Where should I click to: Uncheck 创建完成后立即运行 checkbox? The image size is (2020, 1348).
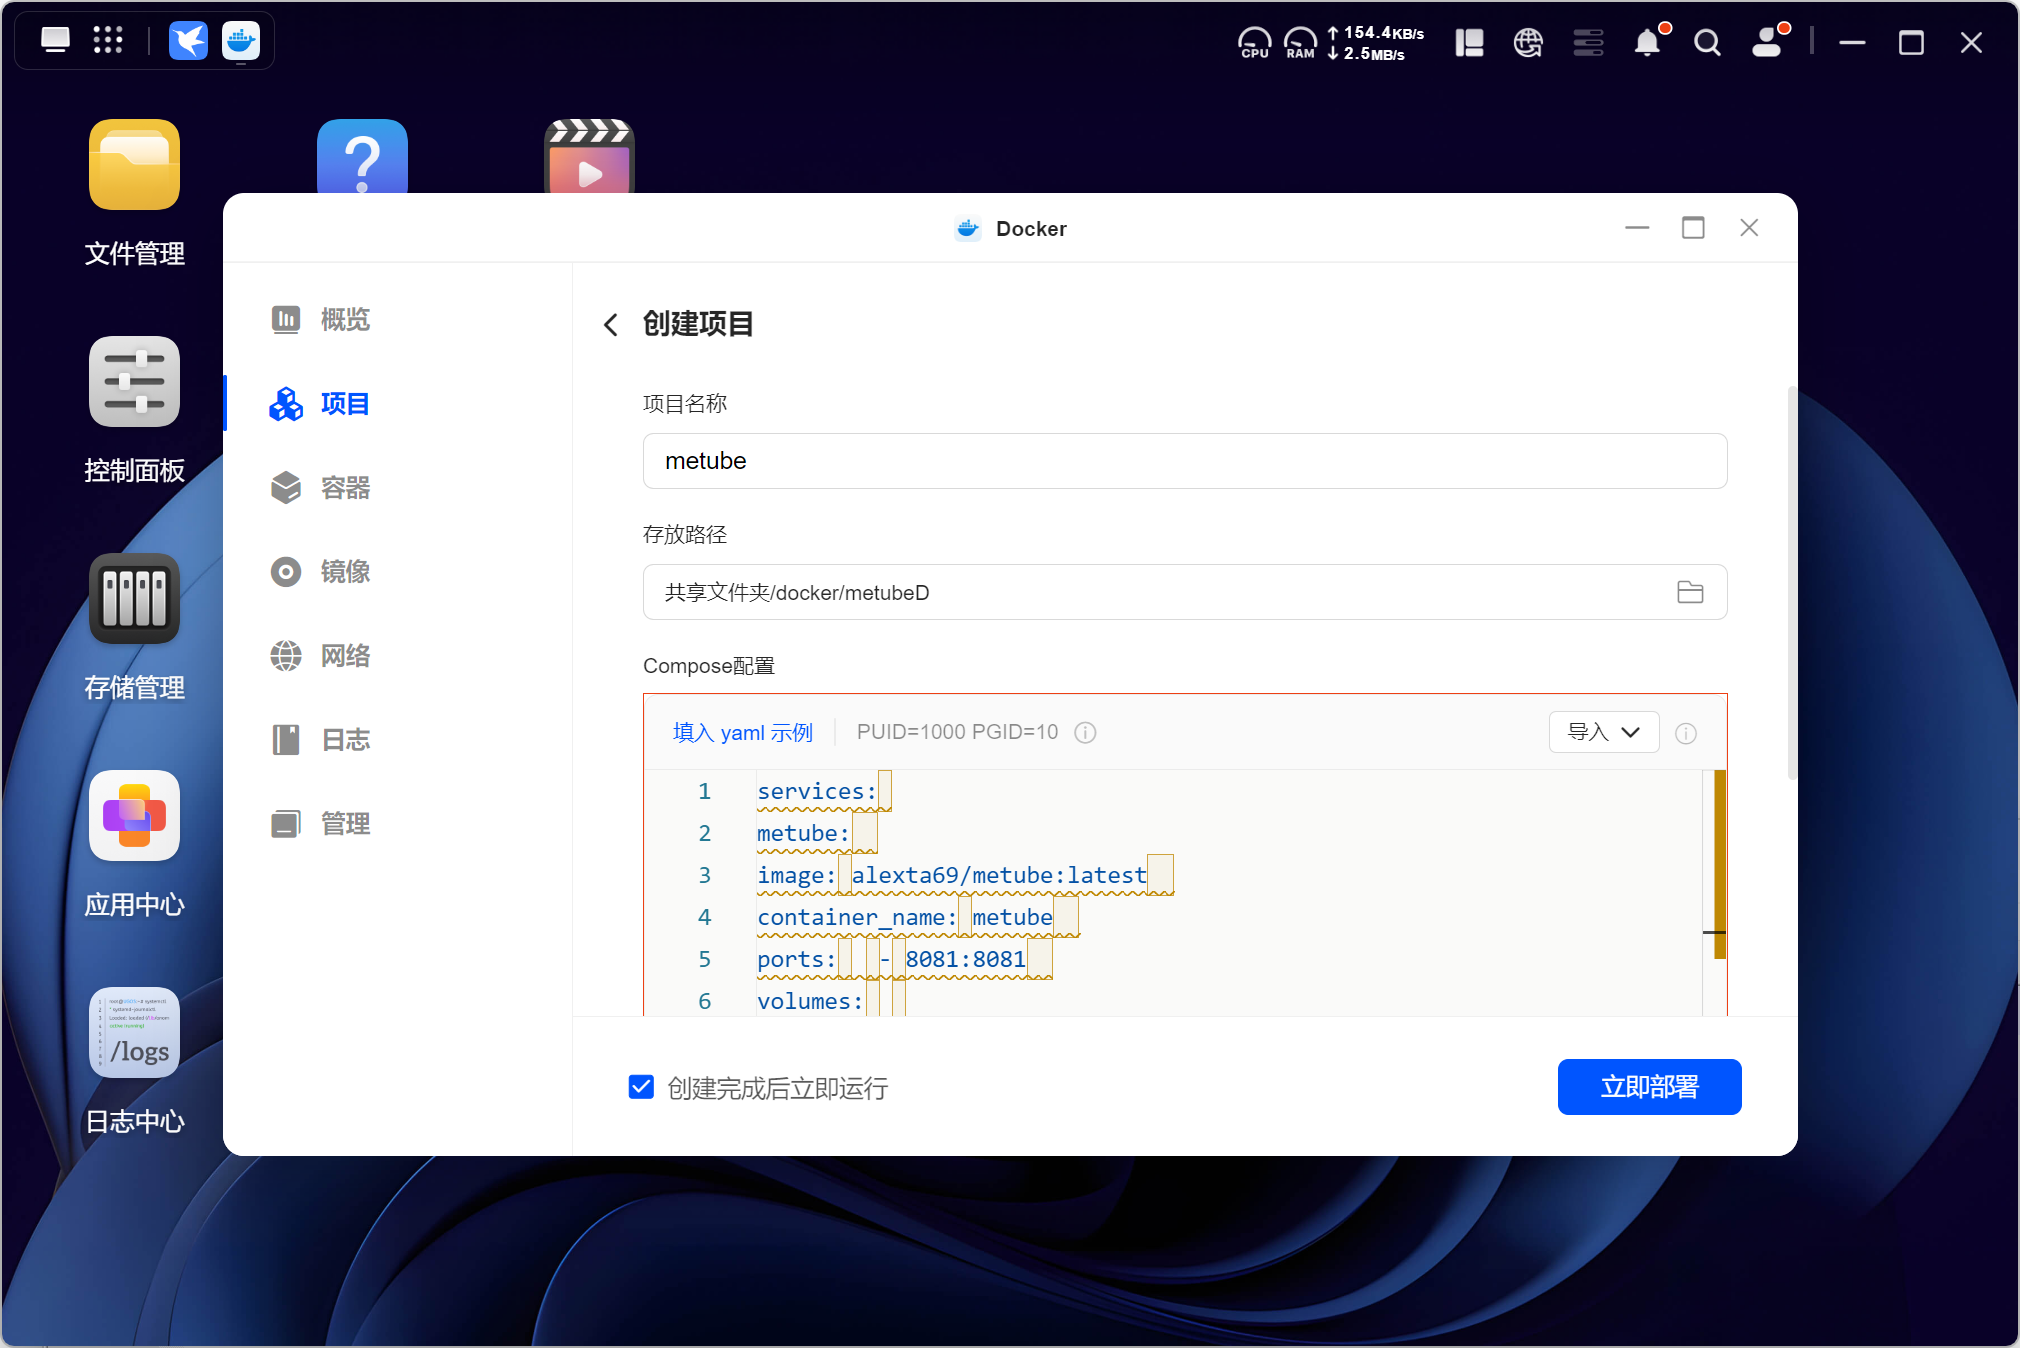click(x=641, y=1087)
